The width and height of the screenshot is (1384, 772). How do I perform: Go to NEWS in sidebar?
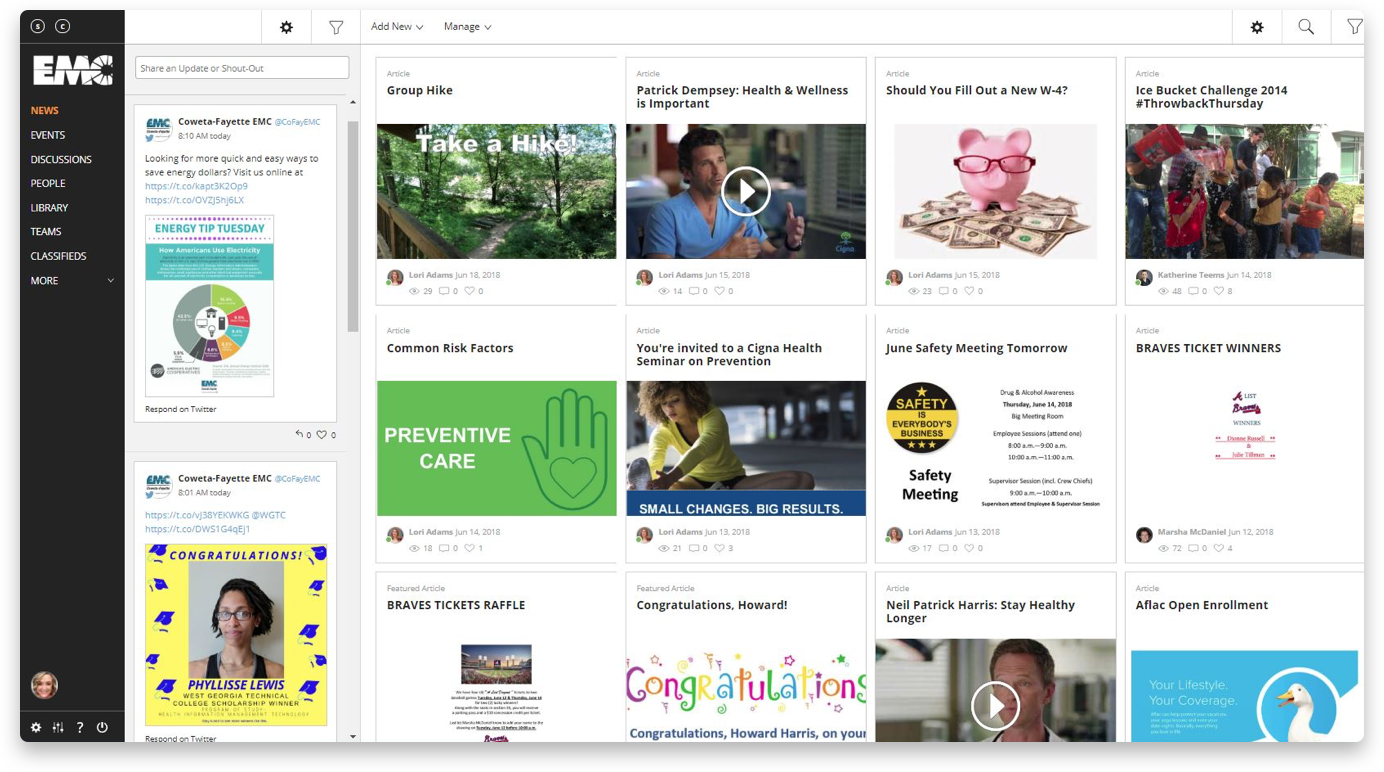tap(44, 111)
